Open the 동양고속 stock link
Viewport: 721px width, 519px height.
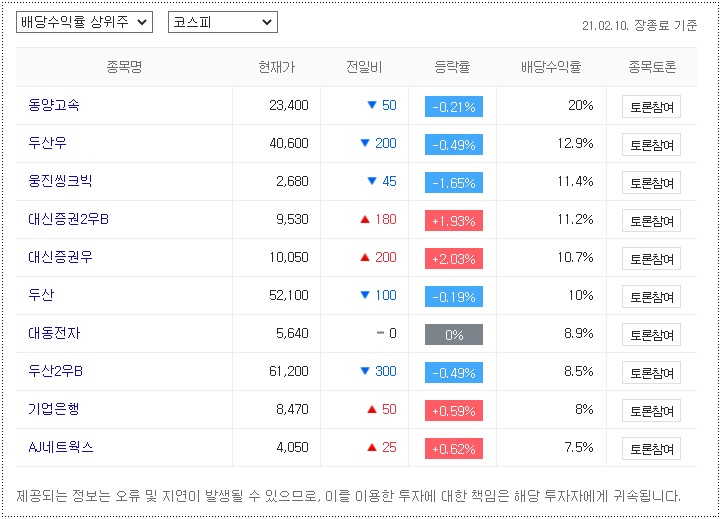click(x=54, y=105)
